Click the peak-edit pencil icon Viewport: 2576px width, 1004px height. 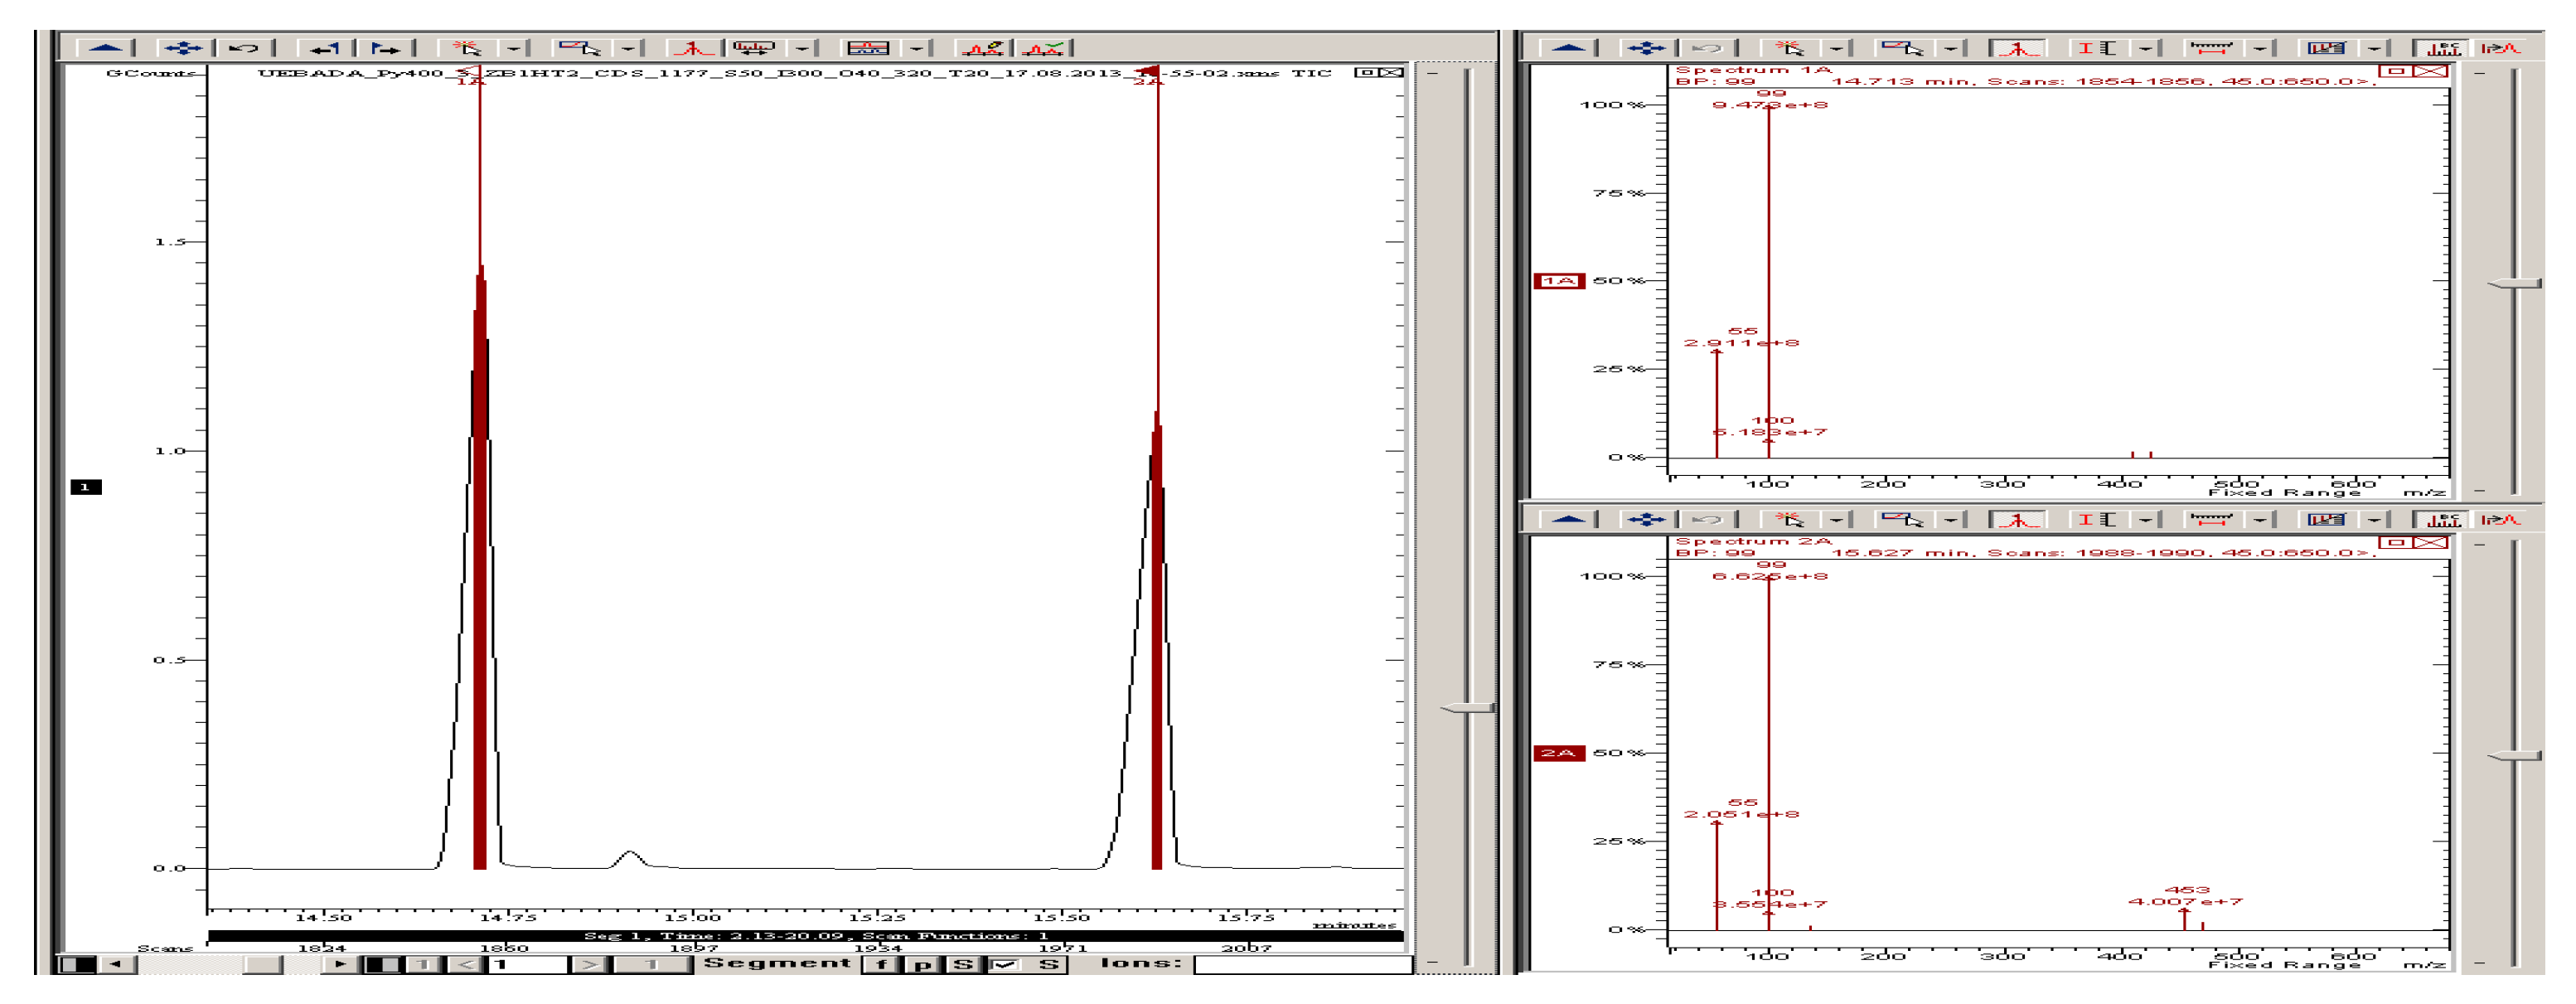pyautogui.click(x=982, y=47)
